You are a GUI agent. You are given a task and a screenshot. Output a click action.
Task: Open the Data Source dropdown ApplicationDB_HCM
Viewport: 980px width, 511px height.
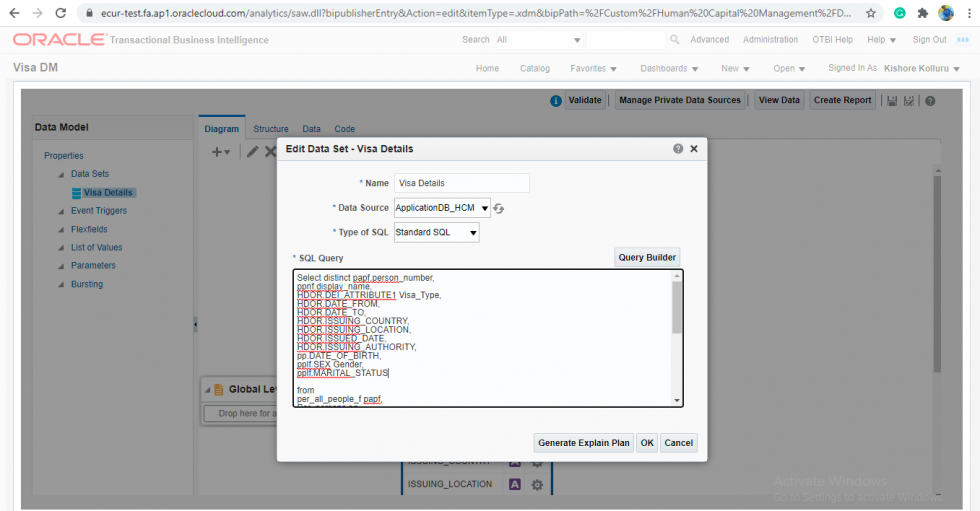pyautogui.click(x=442, y=208)
